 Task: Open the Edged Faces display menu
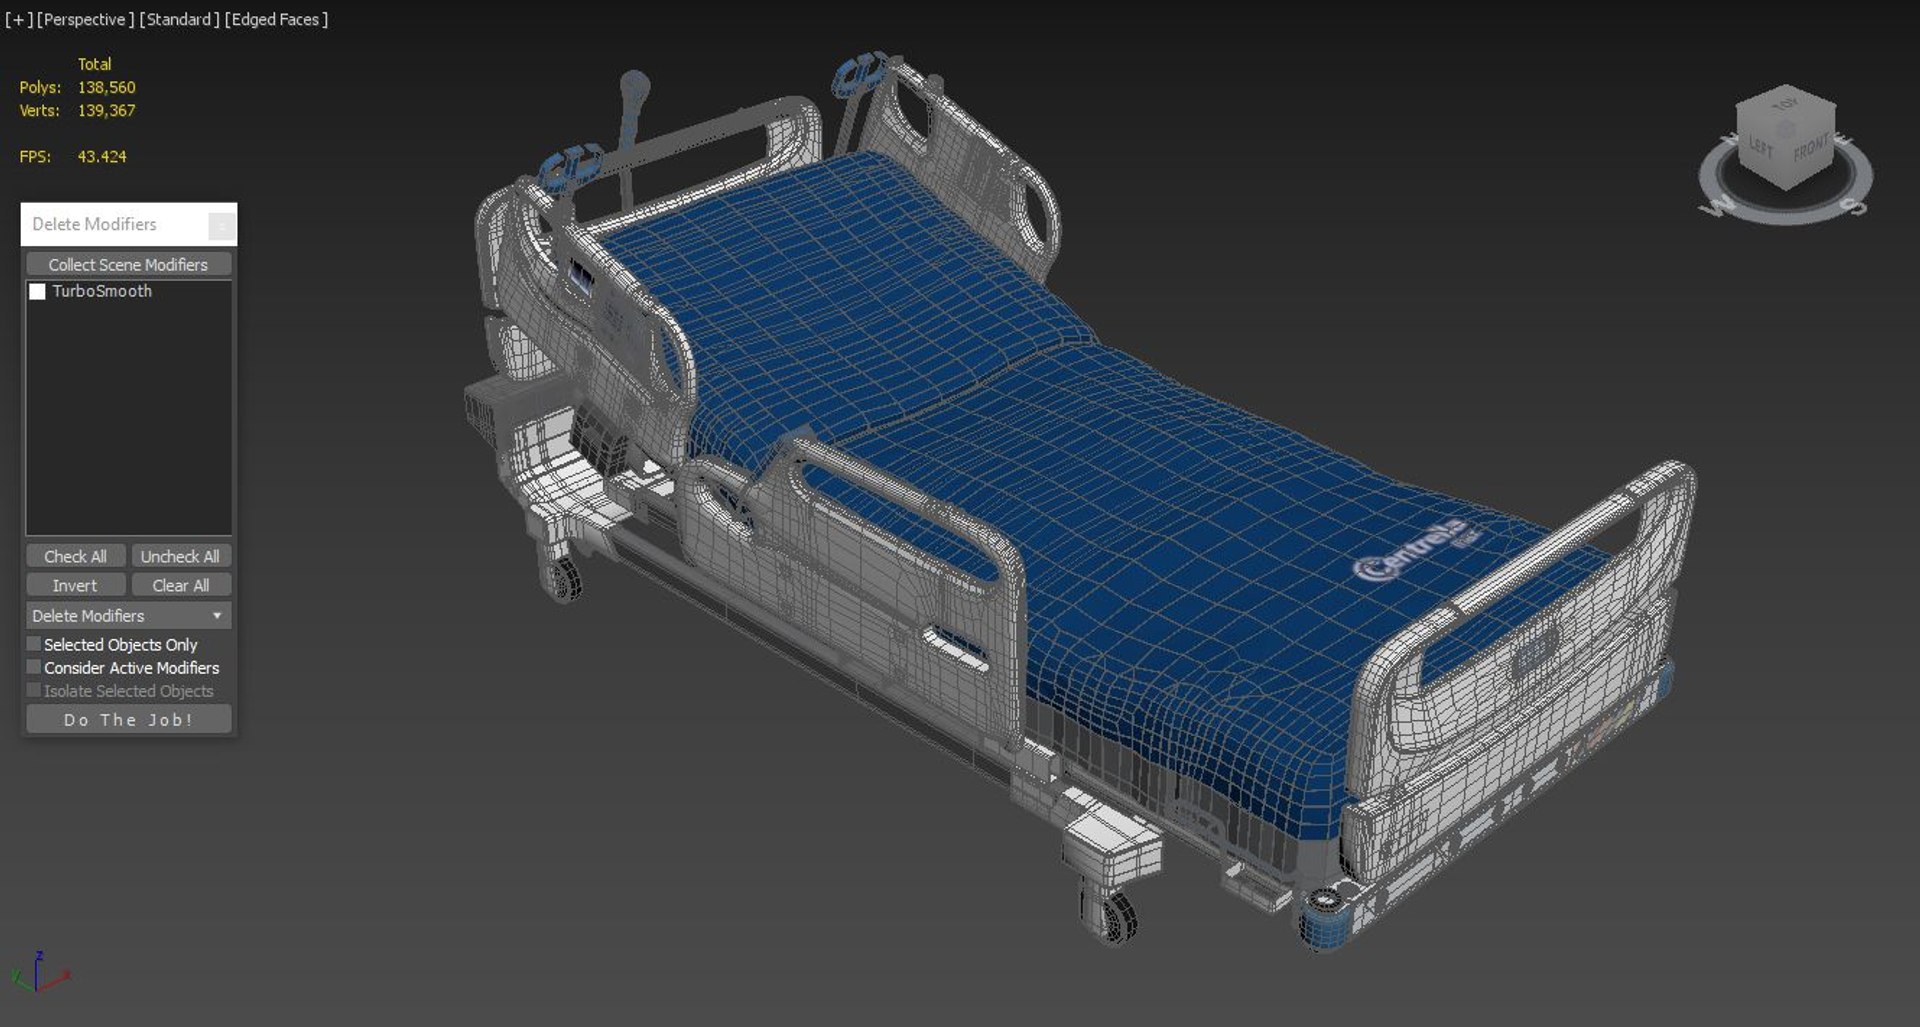point(276,19)
